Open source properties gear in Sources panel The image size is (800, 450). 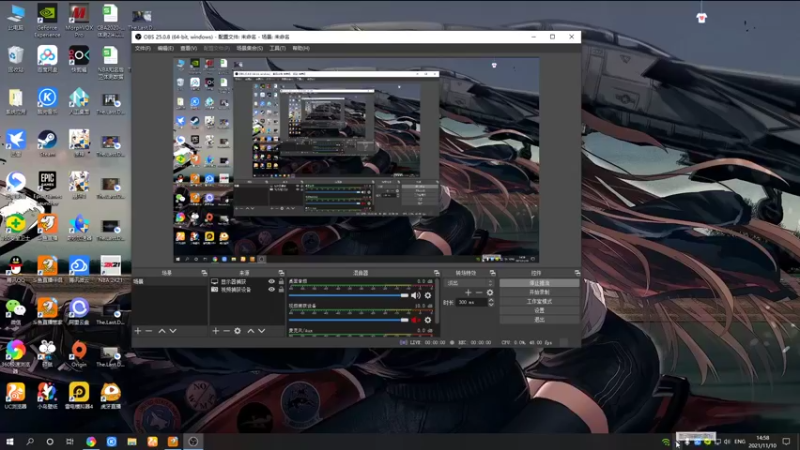[237, 331]
